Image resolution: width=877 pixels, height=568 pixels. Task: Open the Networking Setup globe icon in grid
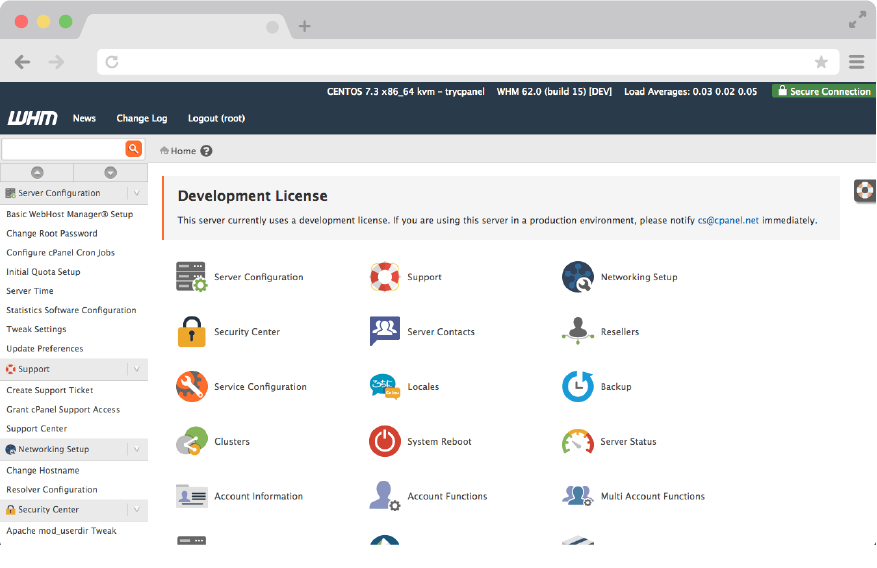pos(578,277)
